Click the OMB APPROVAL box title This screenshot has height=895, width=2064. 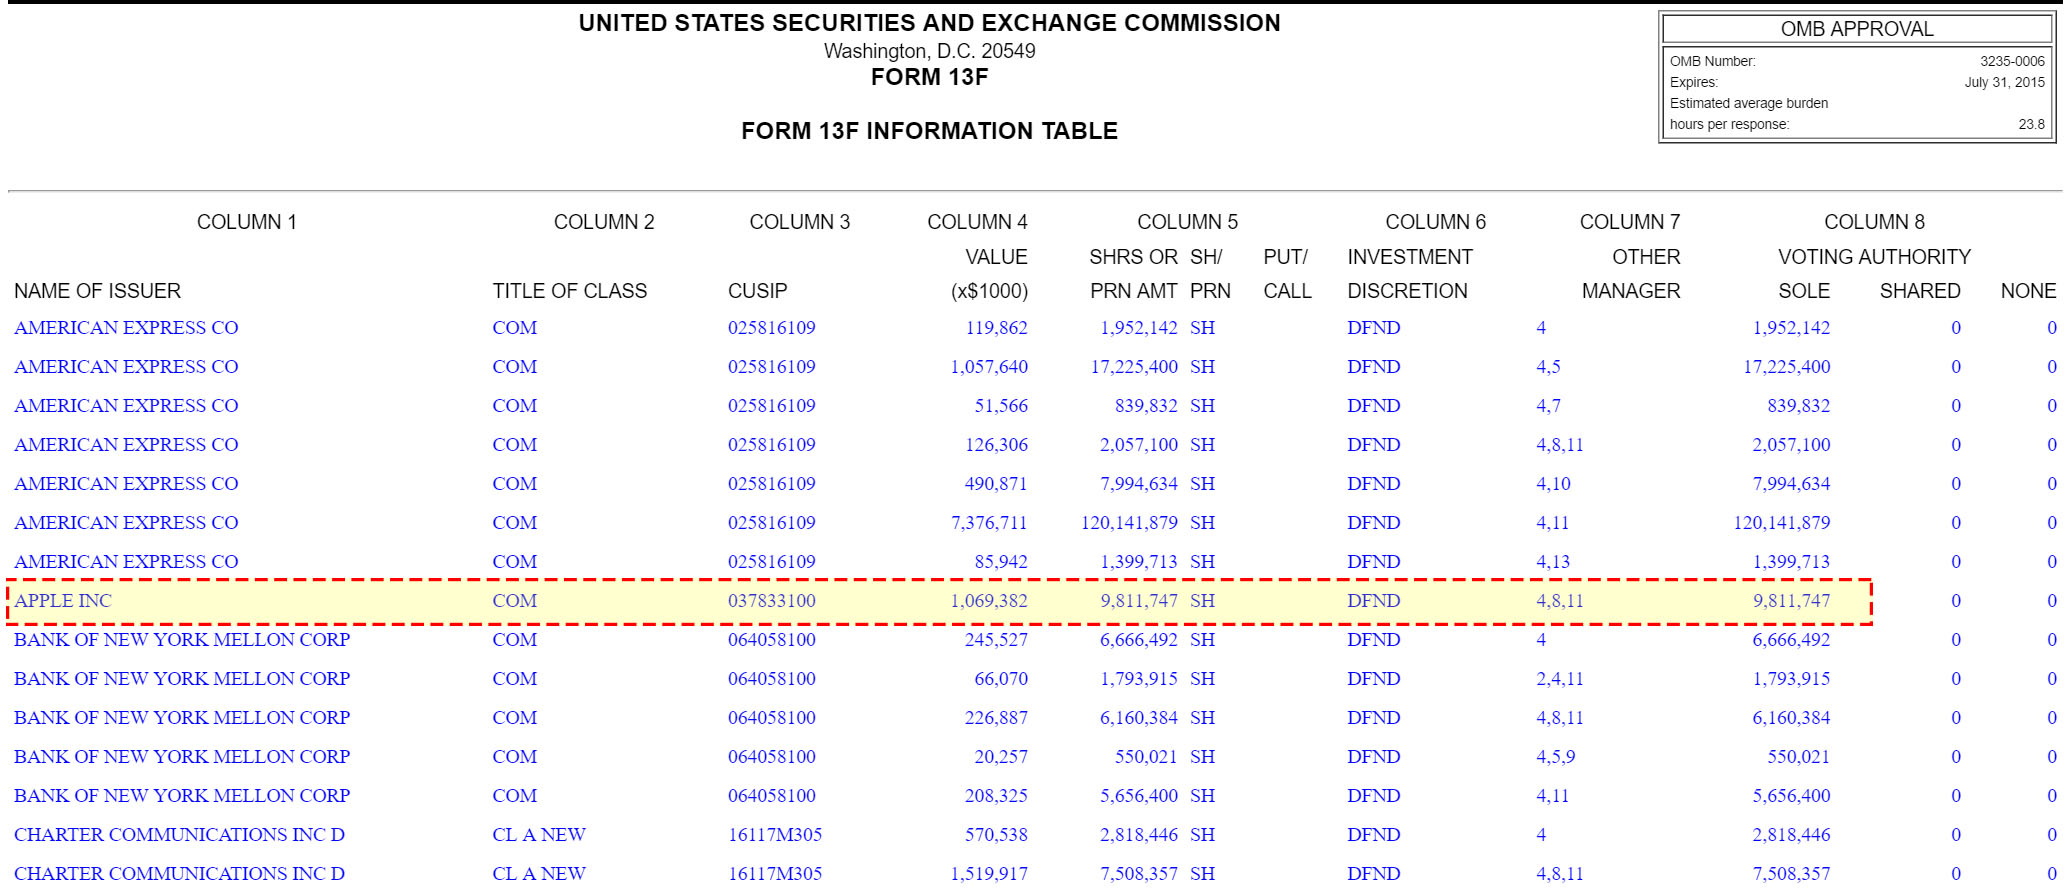point(1856,29)
